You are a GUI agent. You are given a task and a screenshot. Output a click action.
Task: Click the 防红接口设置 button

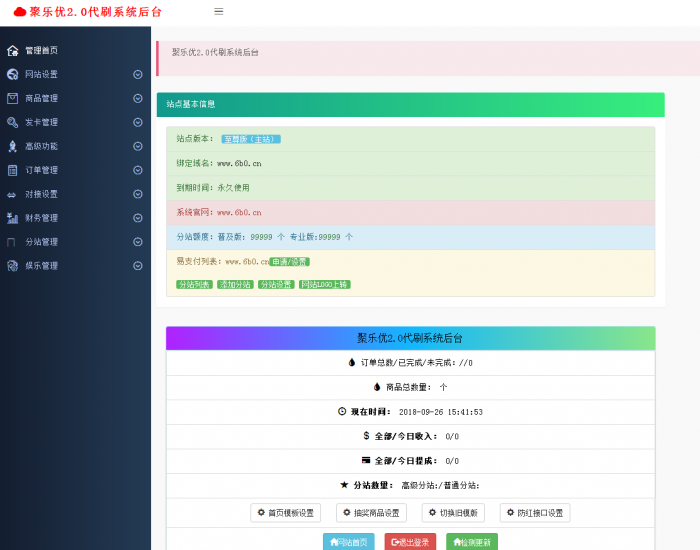click(535, 513)
